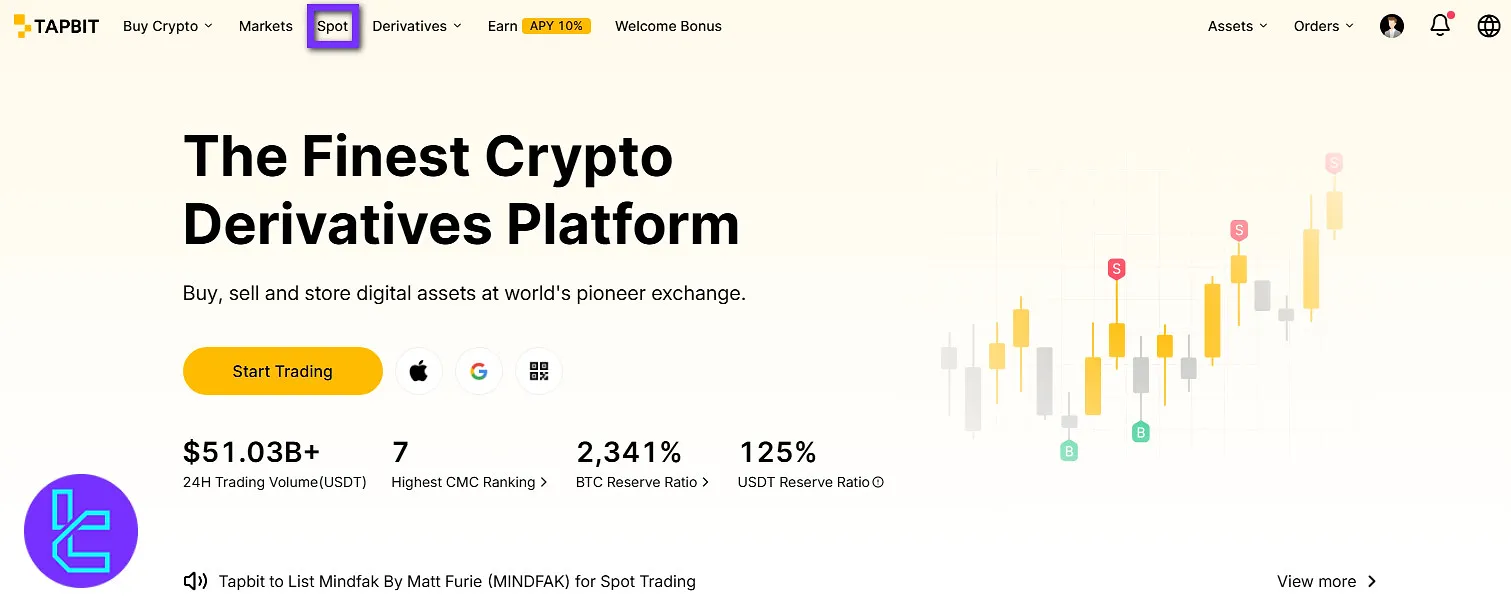Expand the Buy Crypto dropdown
The height and width of the screenshot is (607, 1511).
(x=167, y=26)
